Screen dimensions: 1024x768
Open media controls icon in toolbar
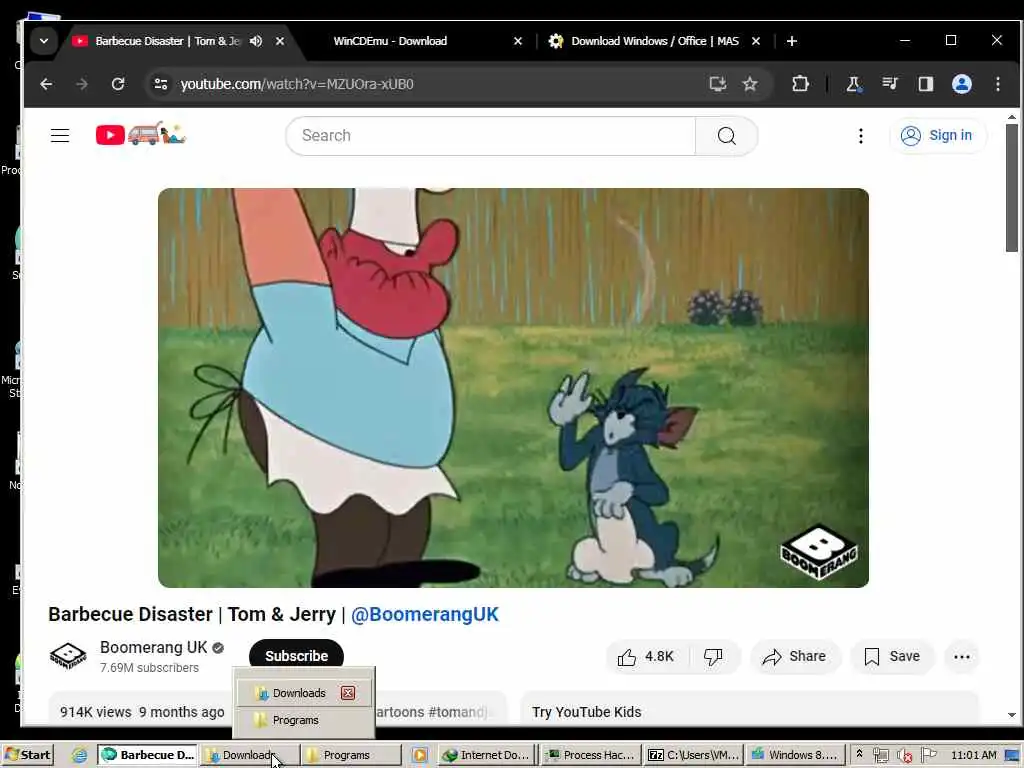(889, 84)
